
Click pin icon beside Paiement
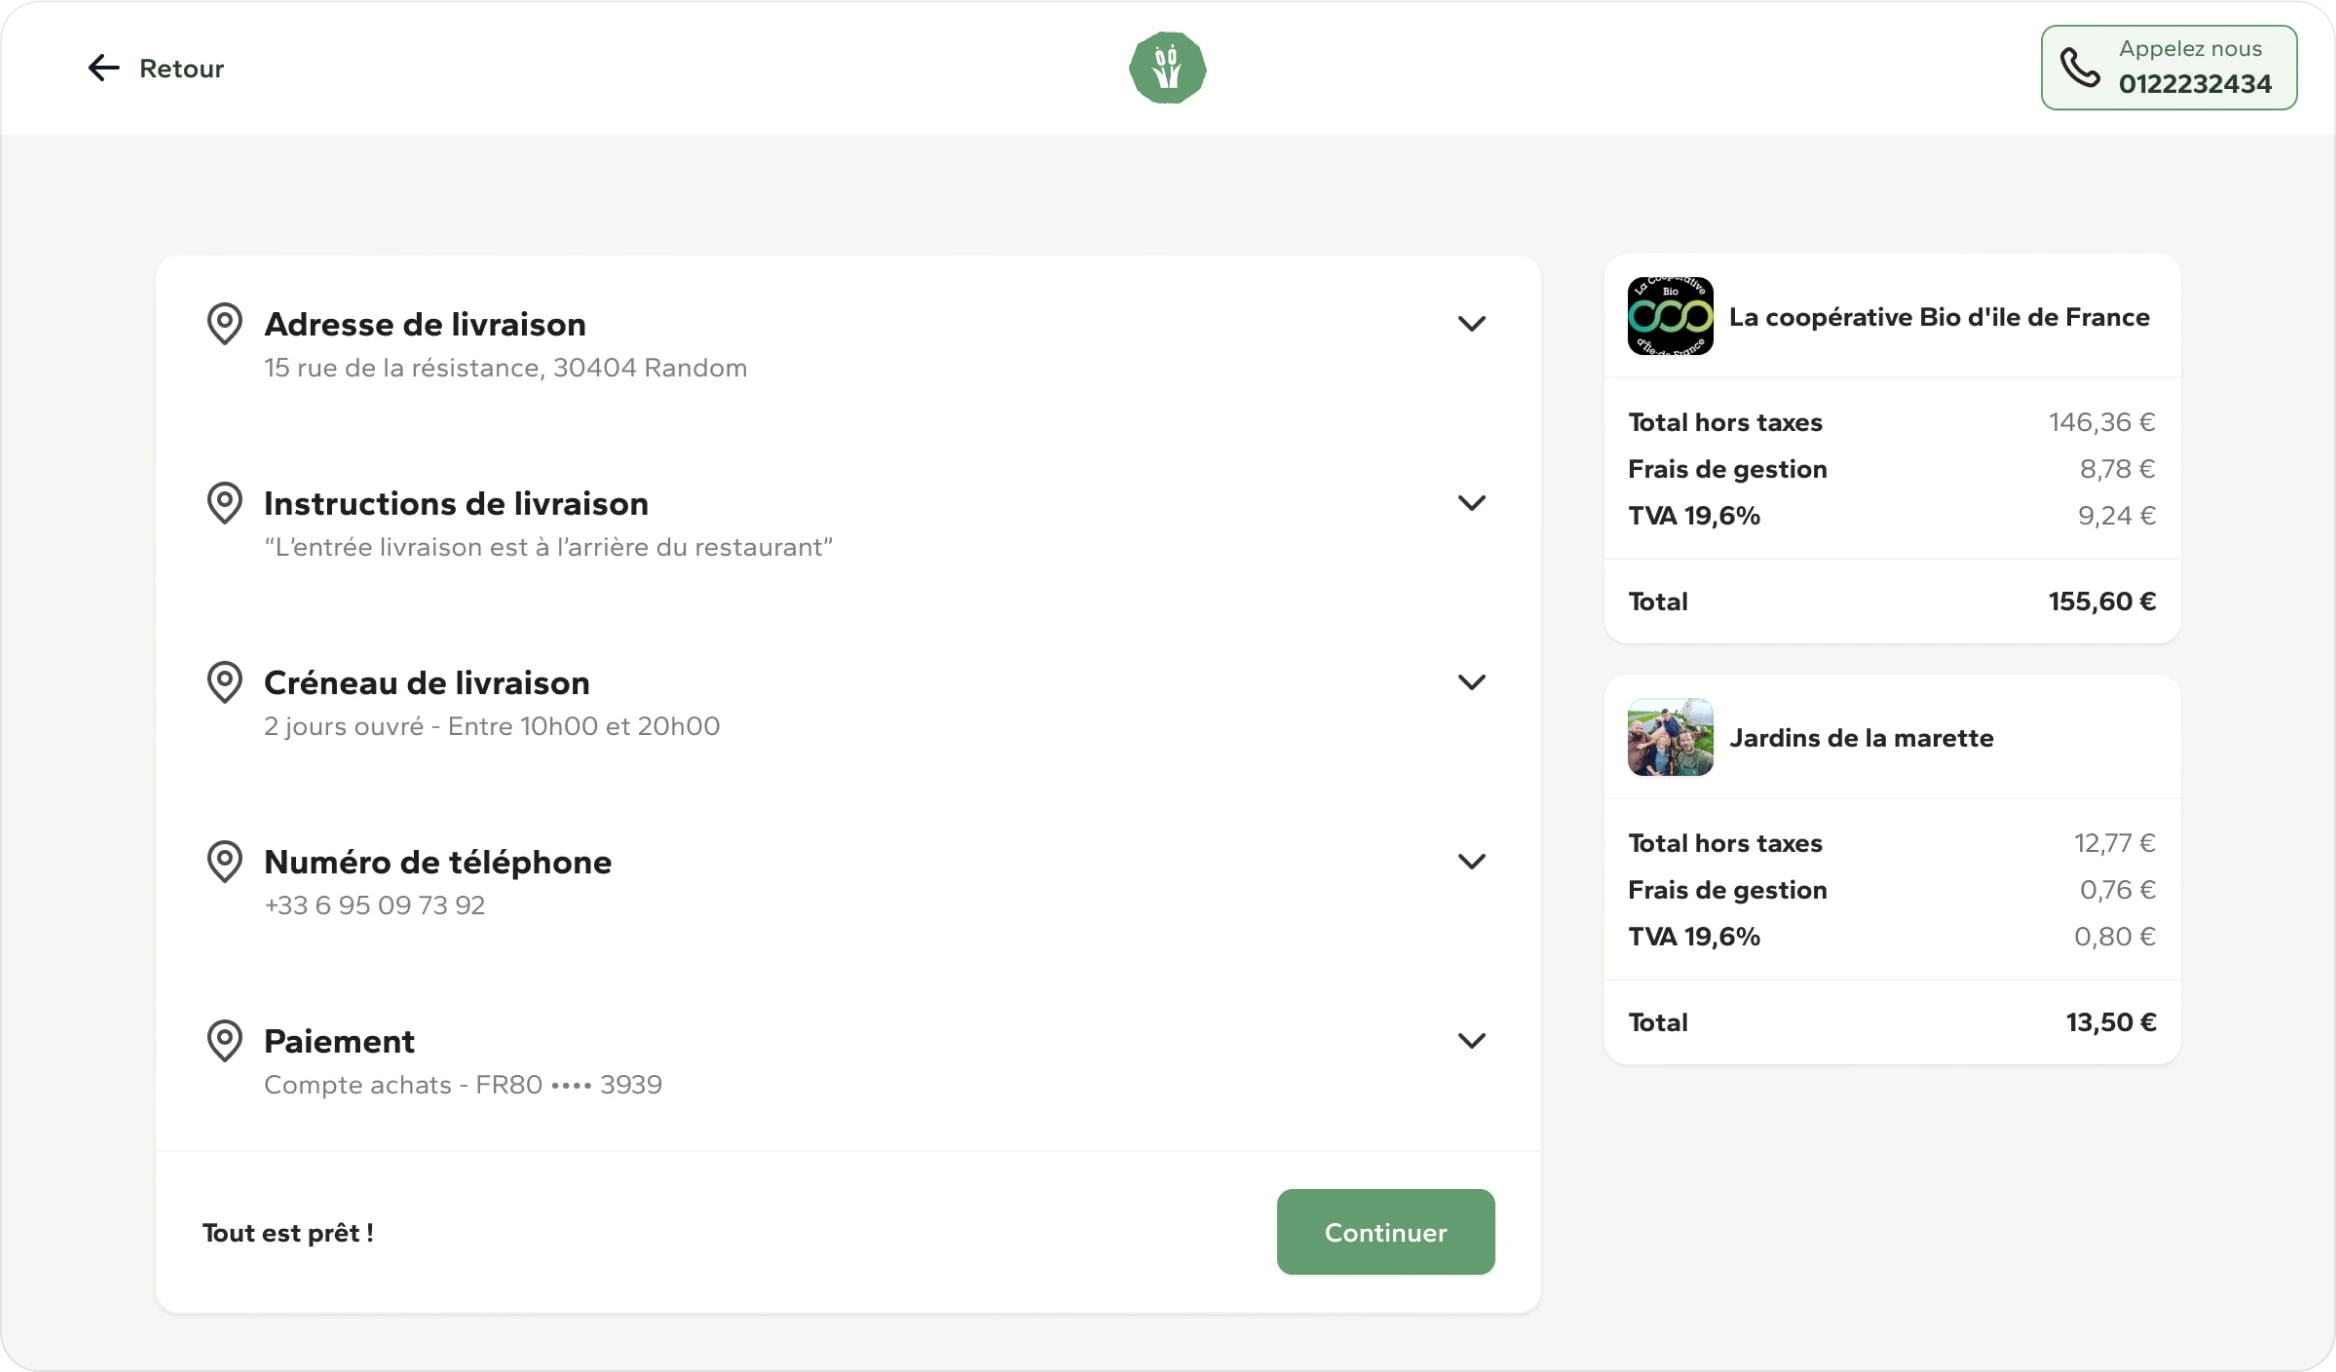(x=225, y=1040)
